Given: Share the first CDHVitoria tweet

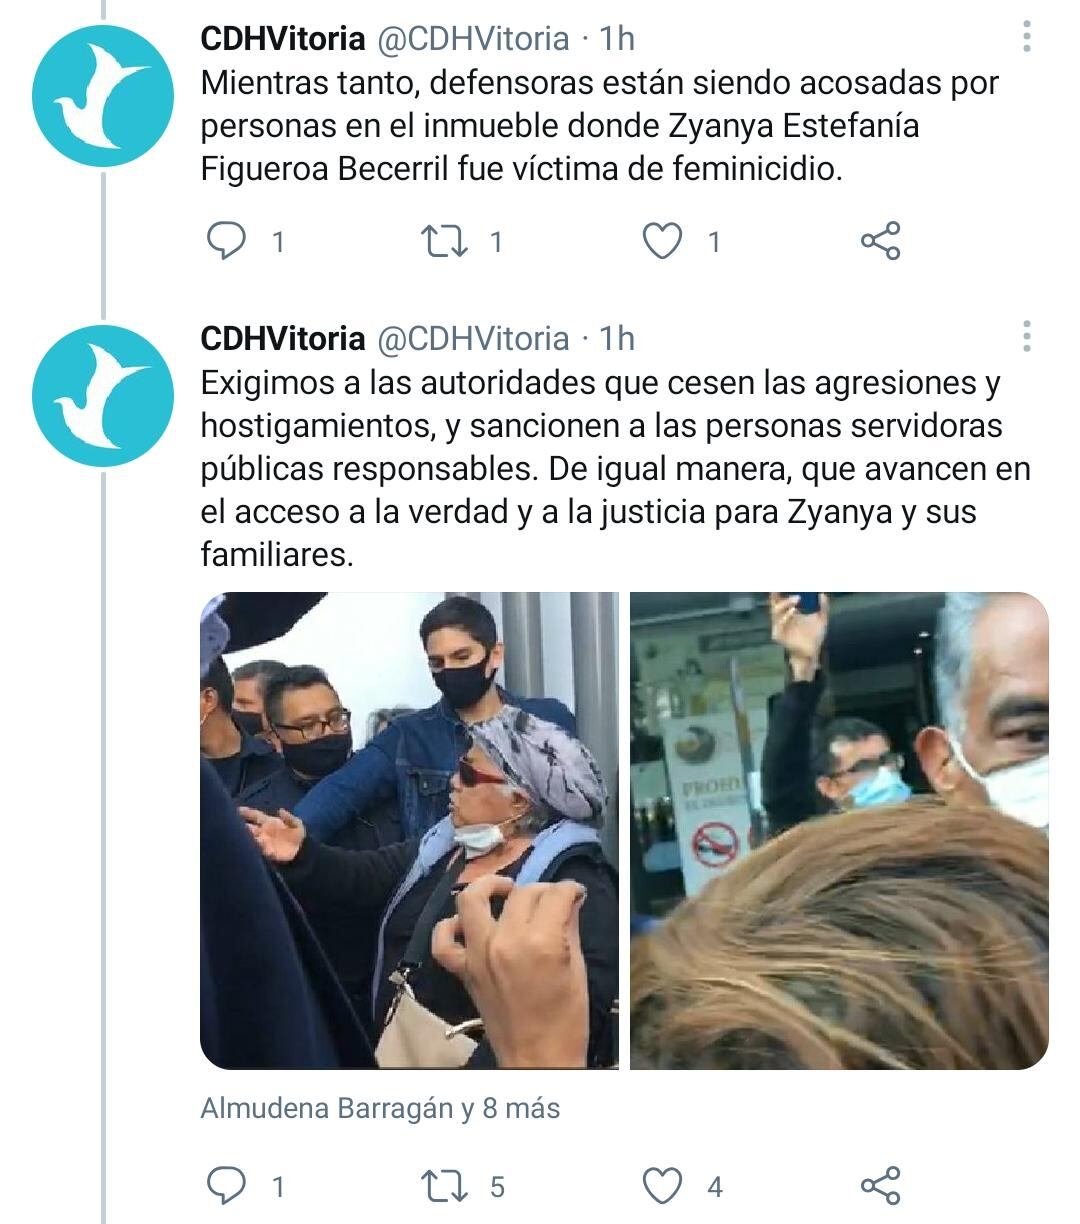Looking at the screenshot, I should click(x=880, y=241).
